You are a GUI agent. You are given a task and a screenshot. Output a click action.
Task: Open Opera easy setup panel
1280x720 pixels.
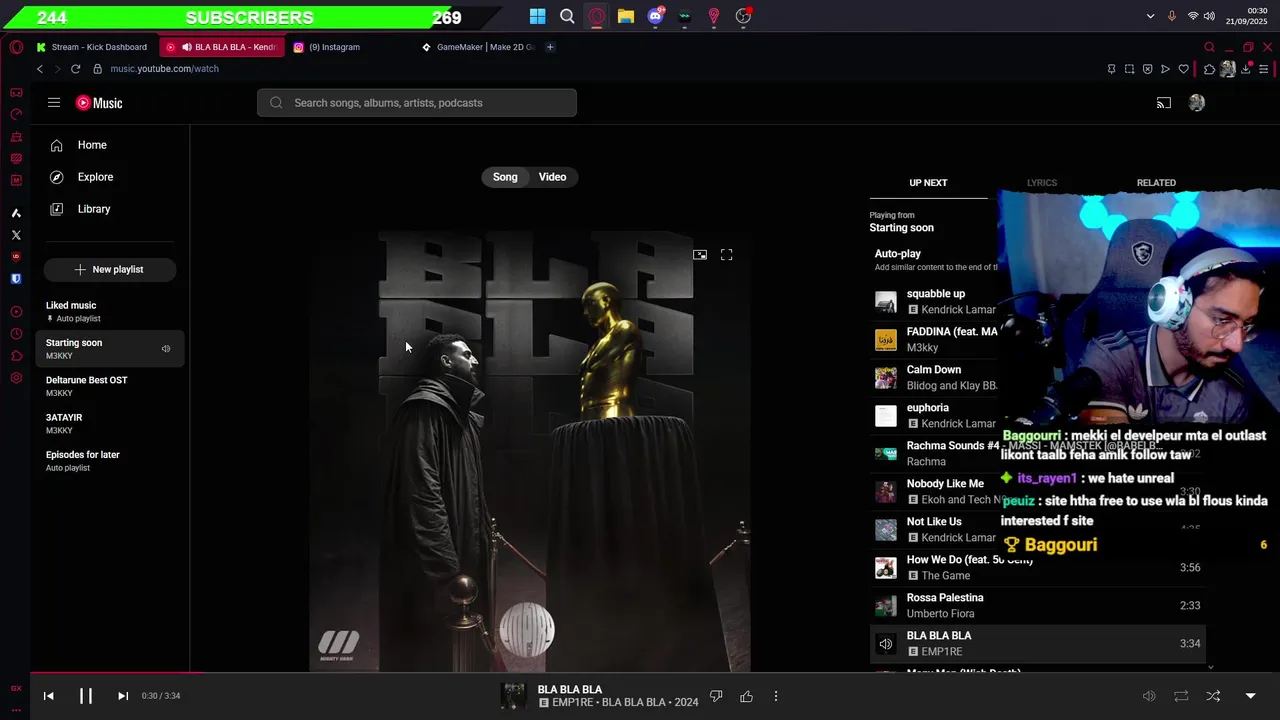click(1264, 69)
